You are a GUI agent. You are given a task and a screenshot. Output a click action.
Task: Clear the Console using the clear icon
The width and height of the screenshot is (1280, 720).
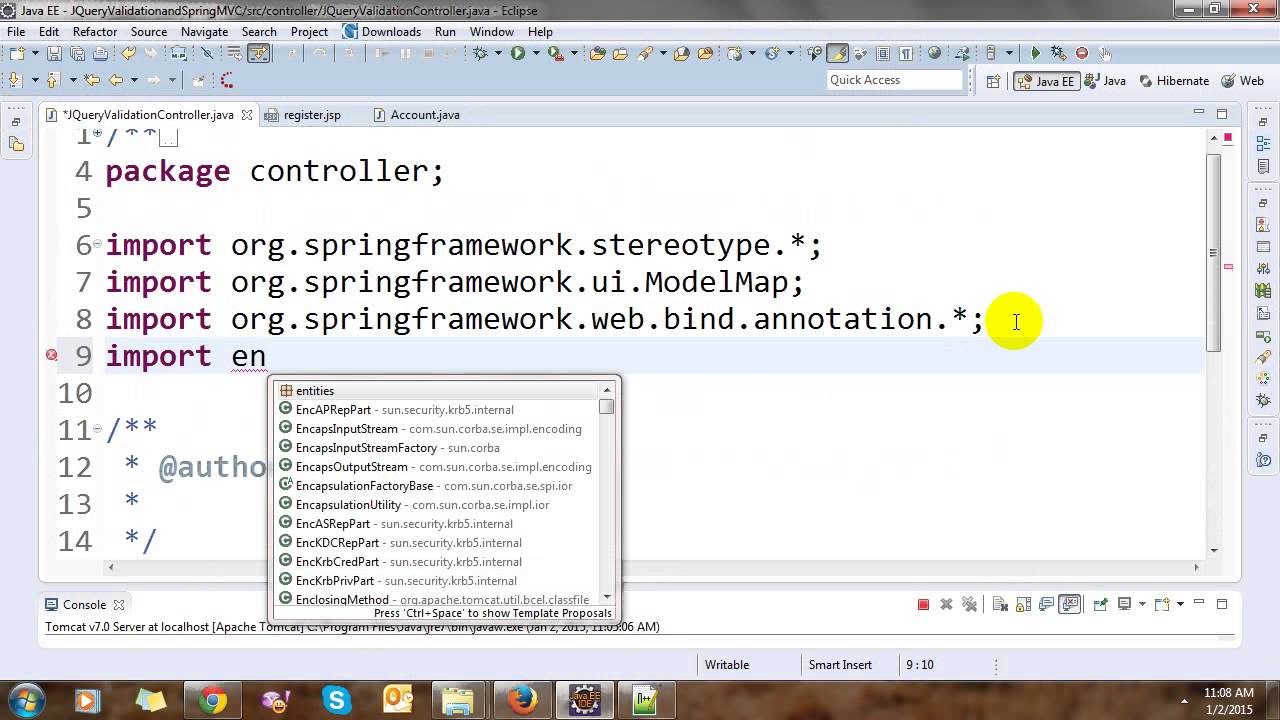point(1001,604)
